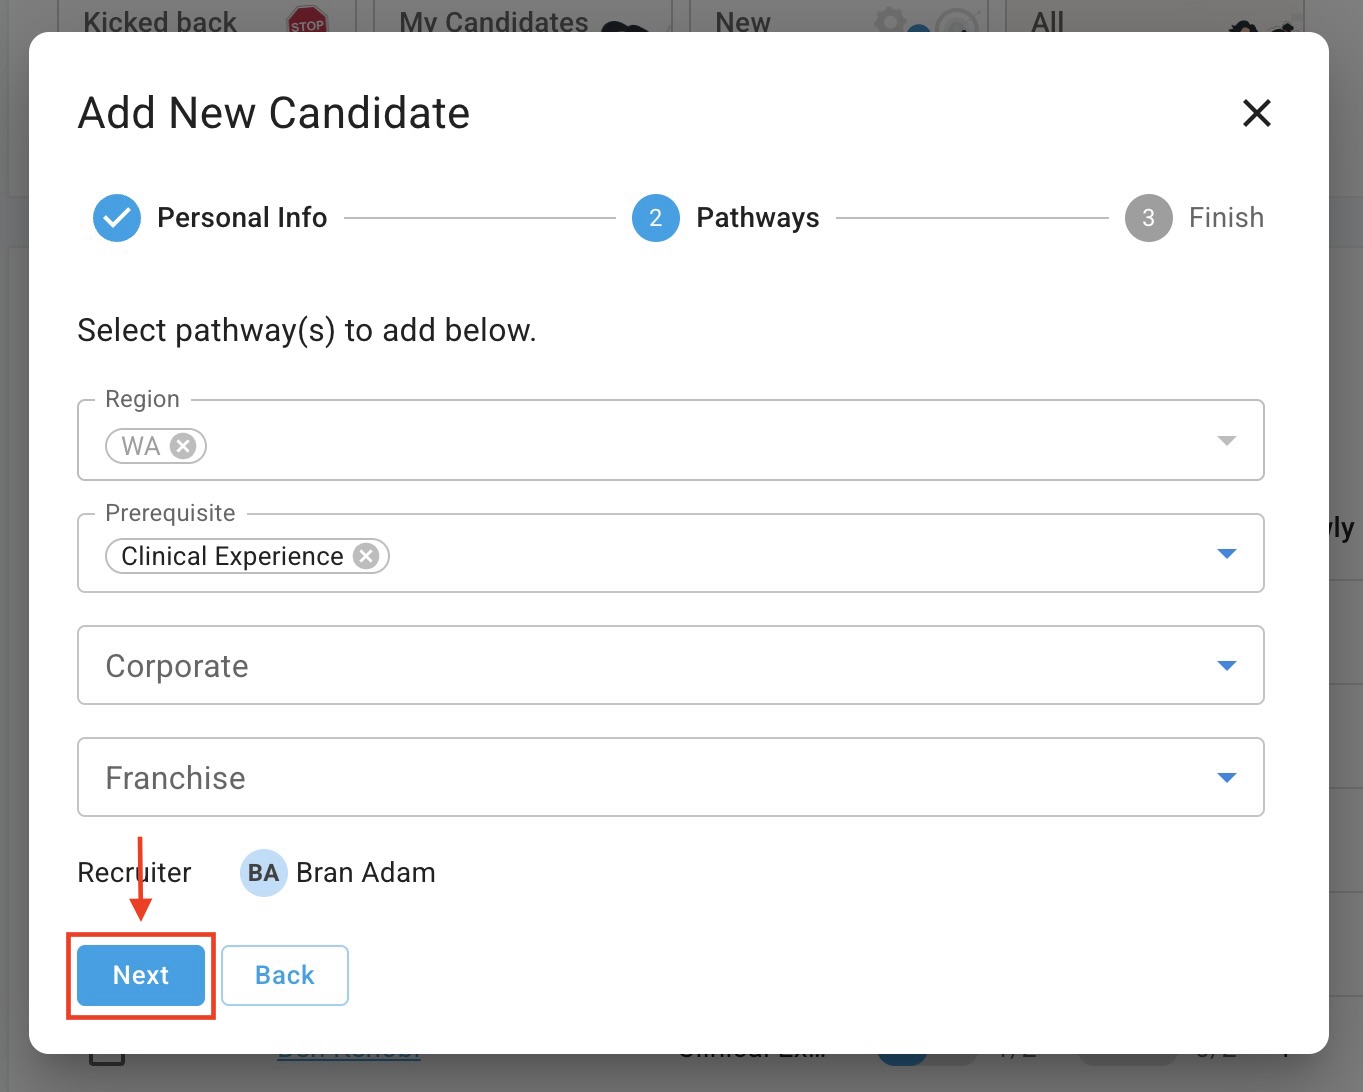Click the step 2 circle for Pathways
This screenshot has width=1363, height=1092.
655,218
